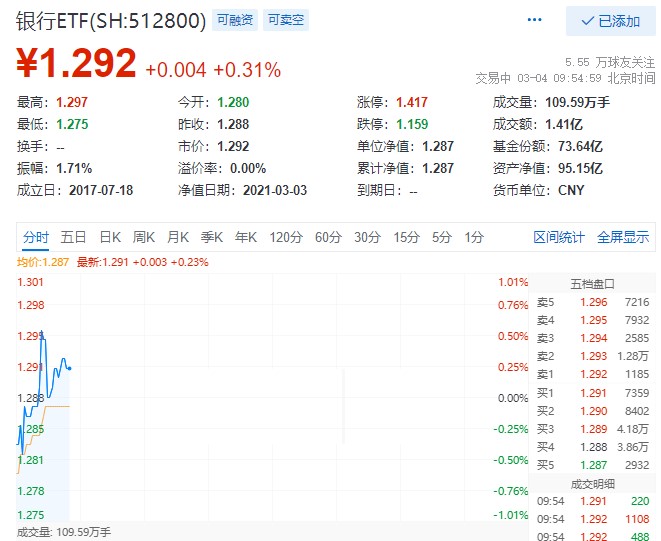The width and height of the screenshot is (661, 541).
Task: Show the 年K chart tab
Action: coord(246,237)
